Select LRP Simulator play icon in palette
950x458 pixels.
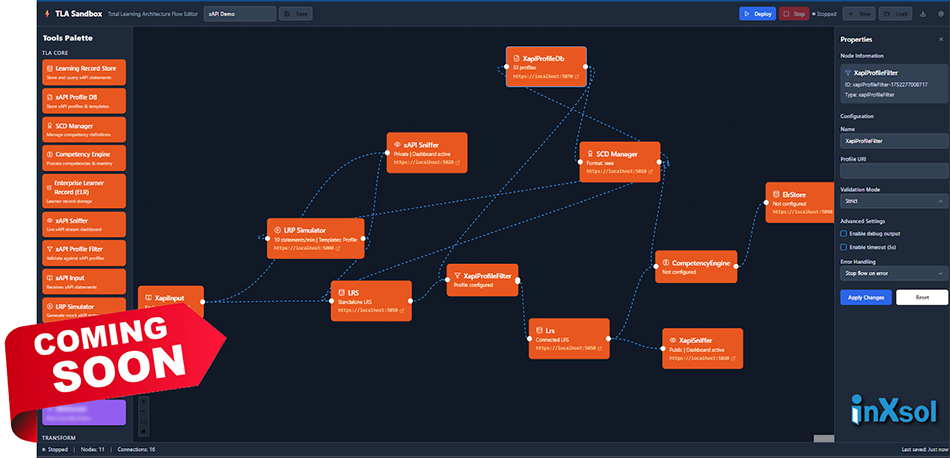tap(50, 307)
